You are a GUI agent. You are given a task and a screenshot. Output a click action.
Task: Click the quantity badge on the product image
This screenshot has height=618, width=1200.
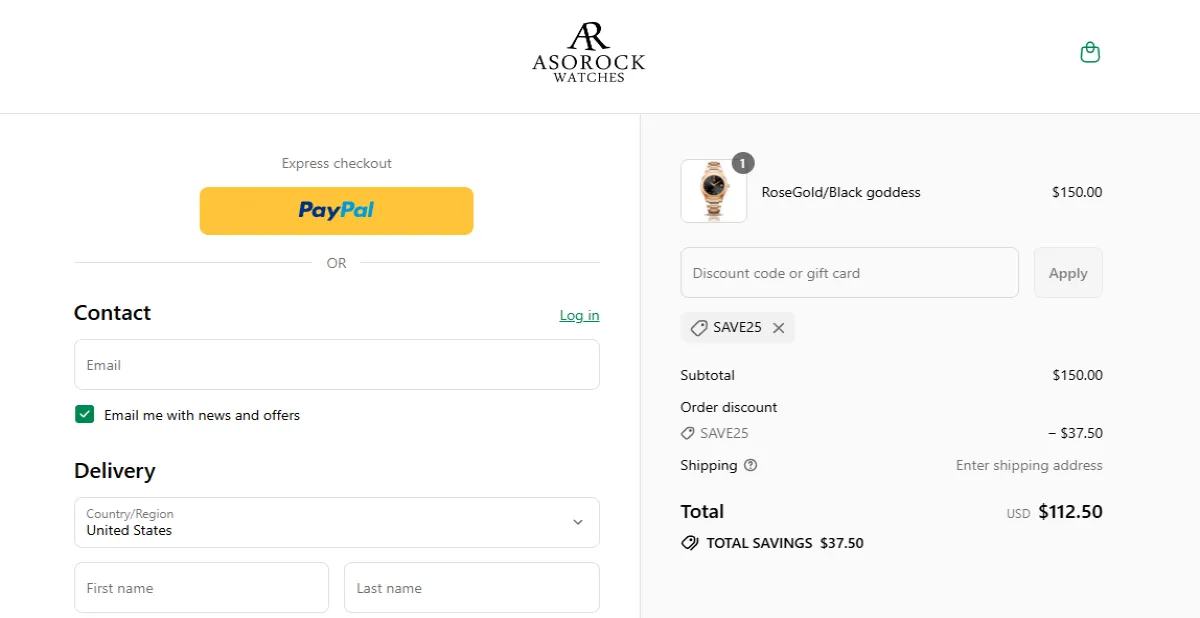click(743, 163)
